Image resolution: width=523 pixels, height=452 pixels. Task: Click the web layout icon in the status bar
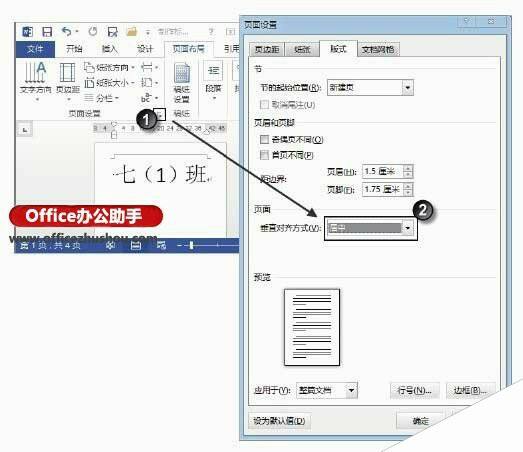(161, 246)
